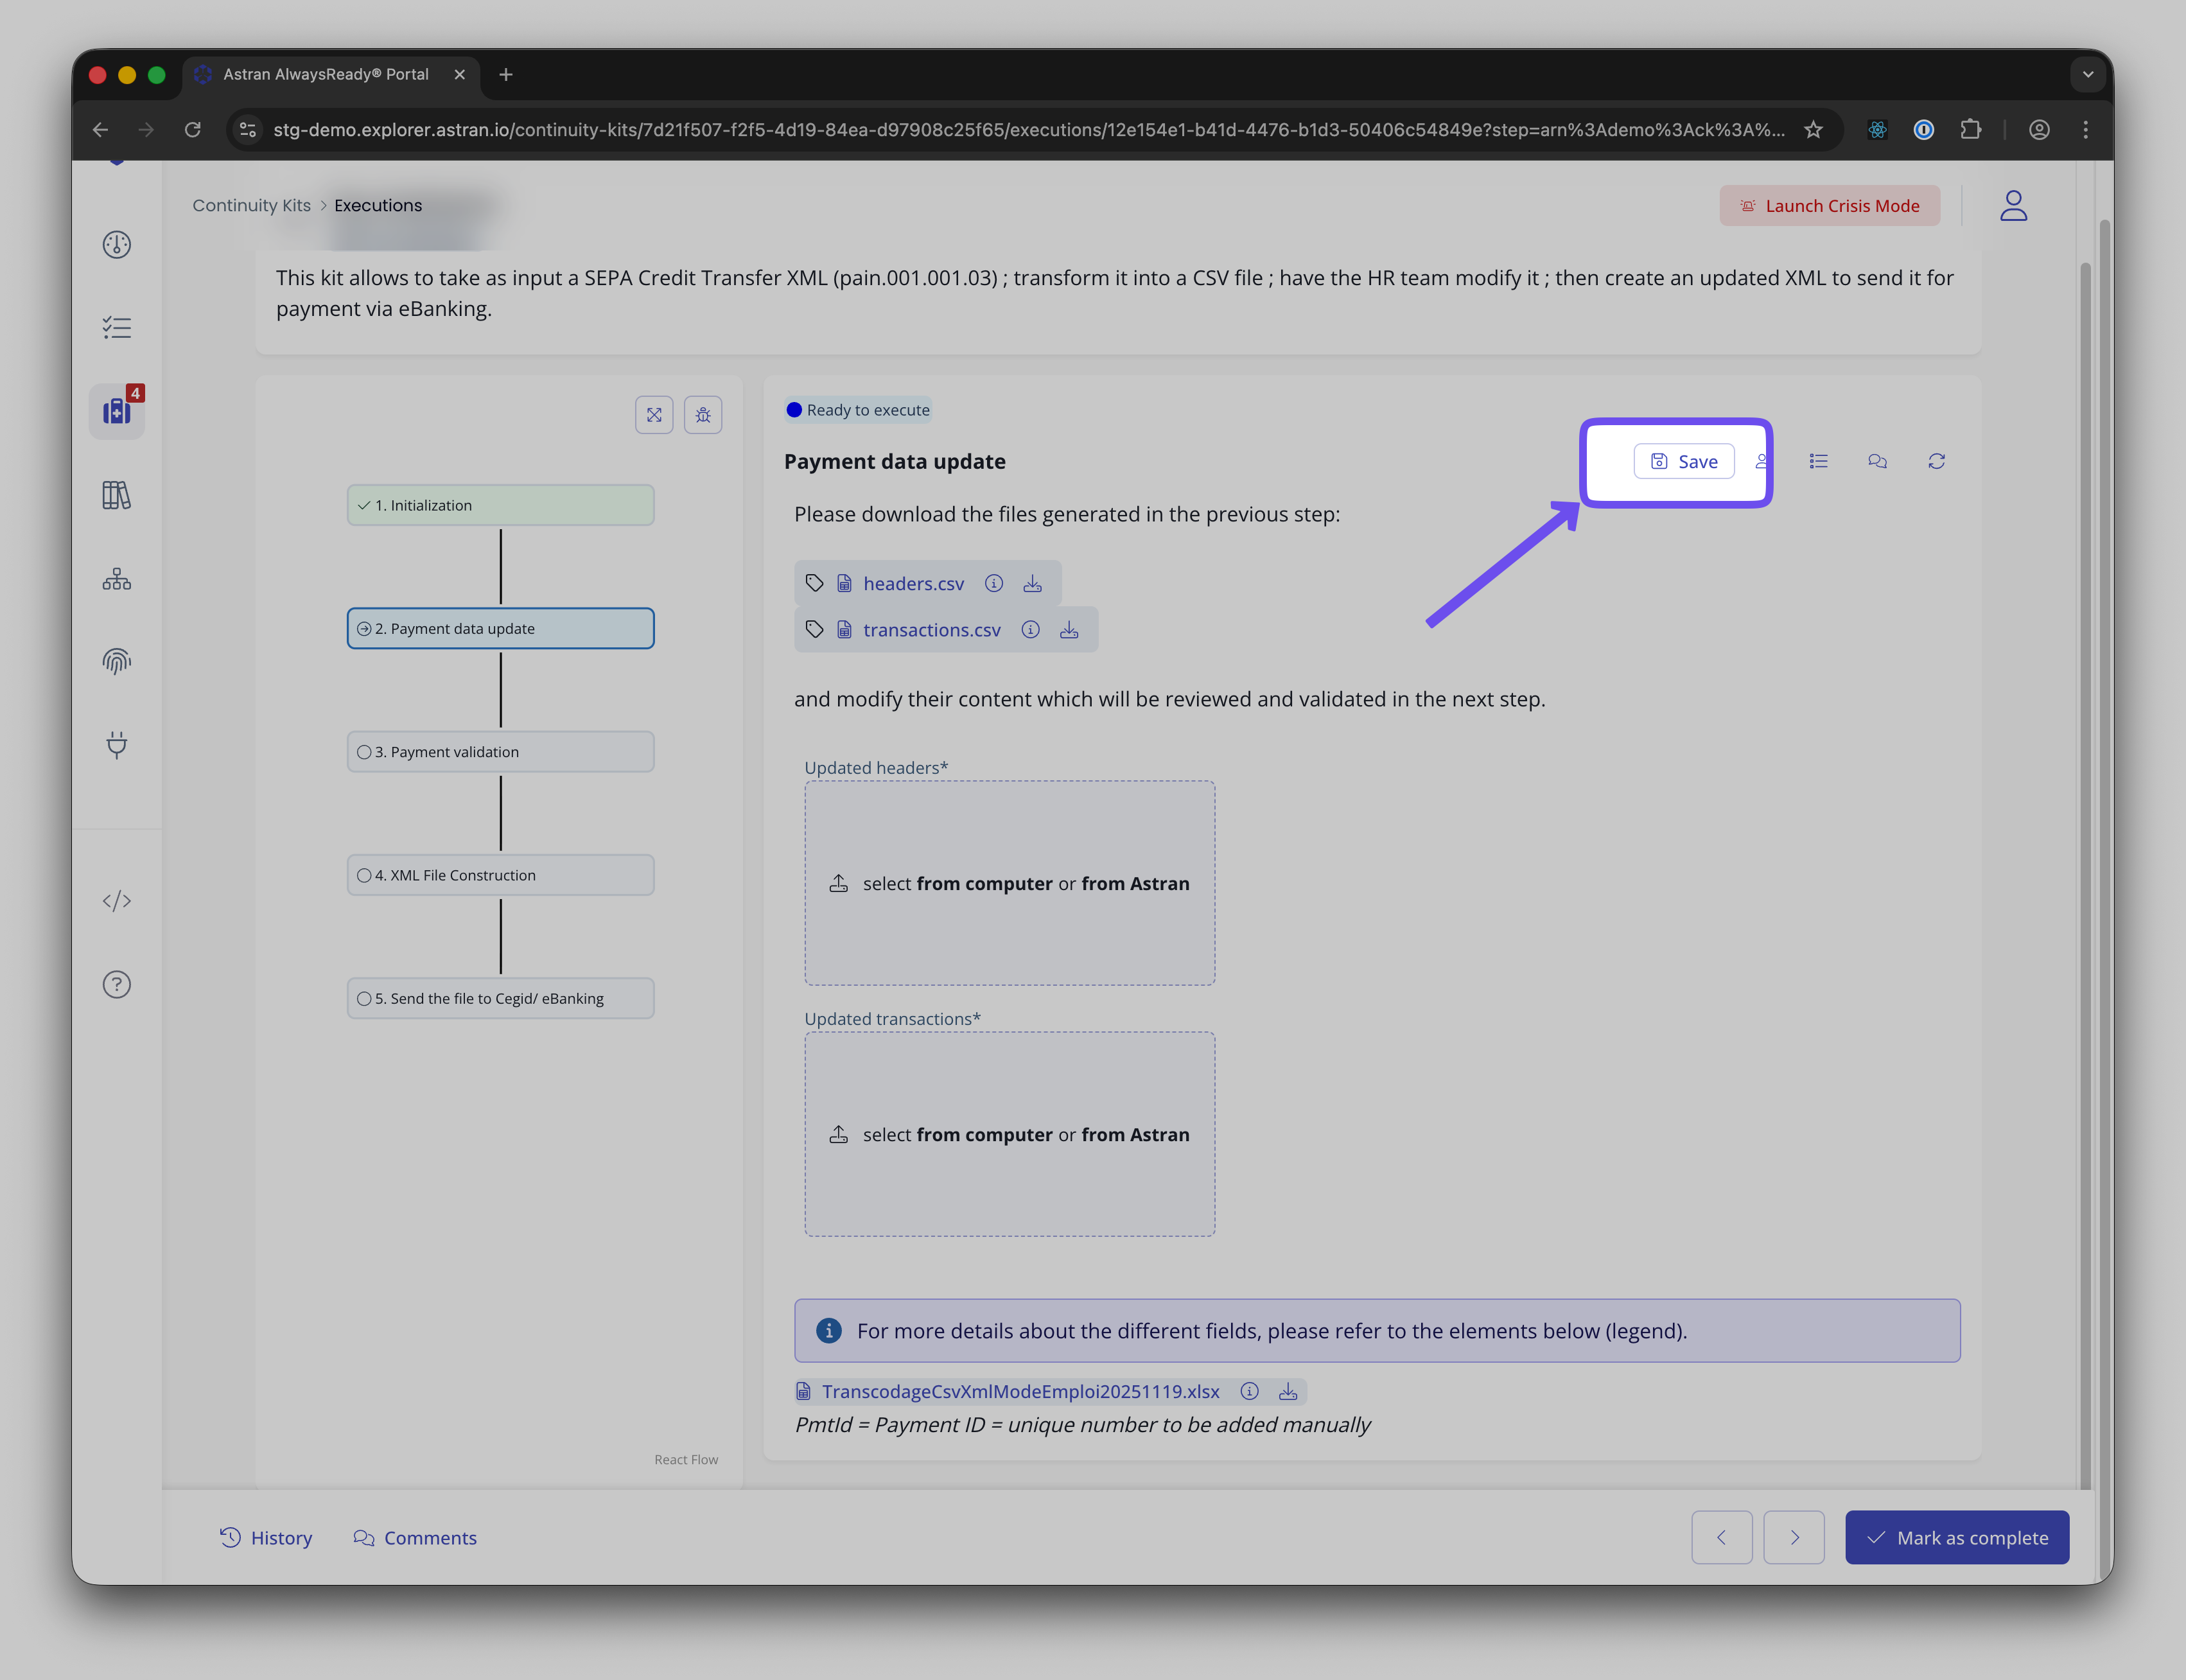
Task: Open the library books icon in sidebar
Action: [117, 495]
